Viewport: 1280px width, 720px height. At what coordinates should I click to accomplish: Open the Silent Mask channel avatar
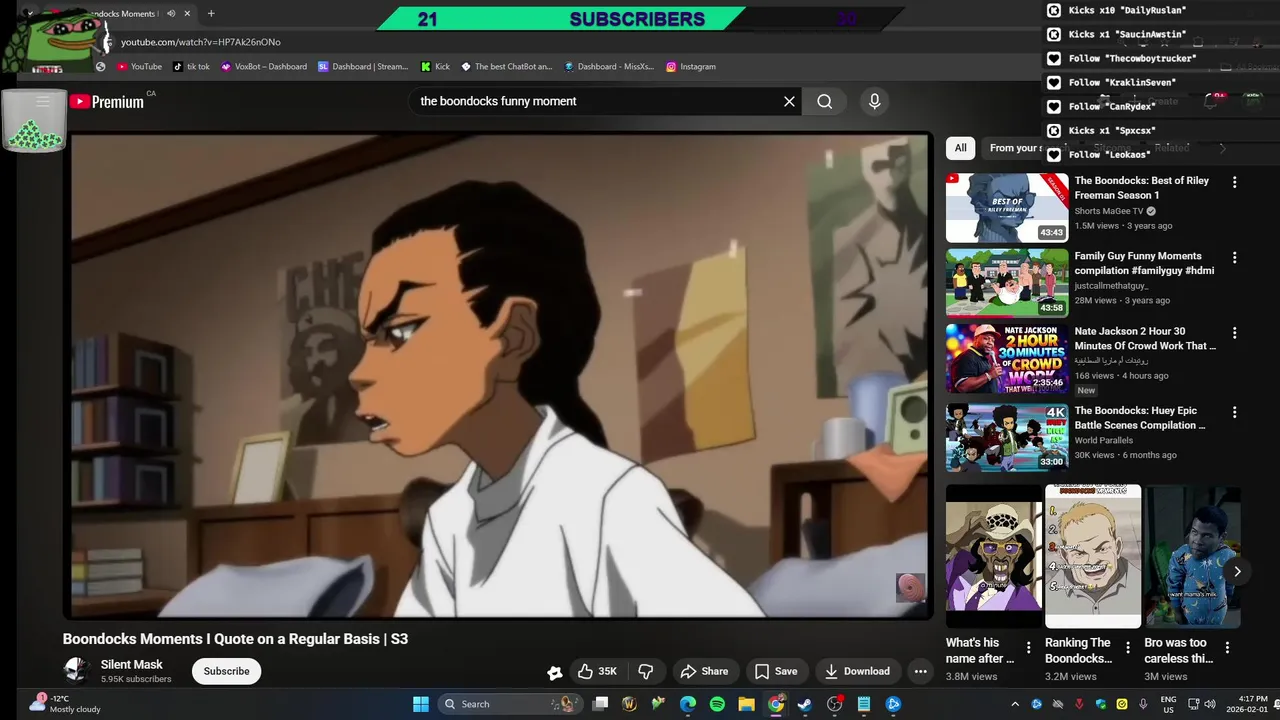pyautogui.click(x=77, y=670)
